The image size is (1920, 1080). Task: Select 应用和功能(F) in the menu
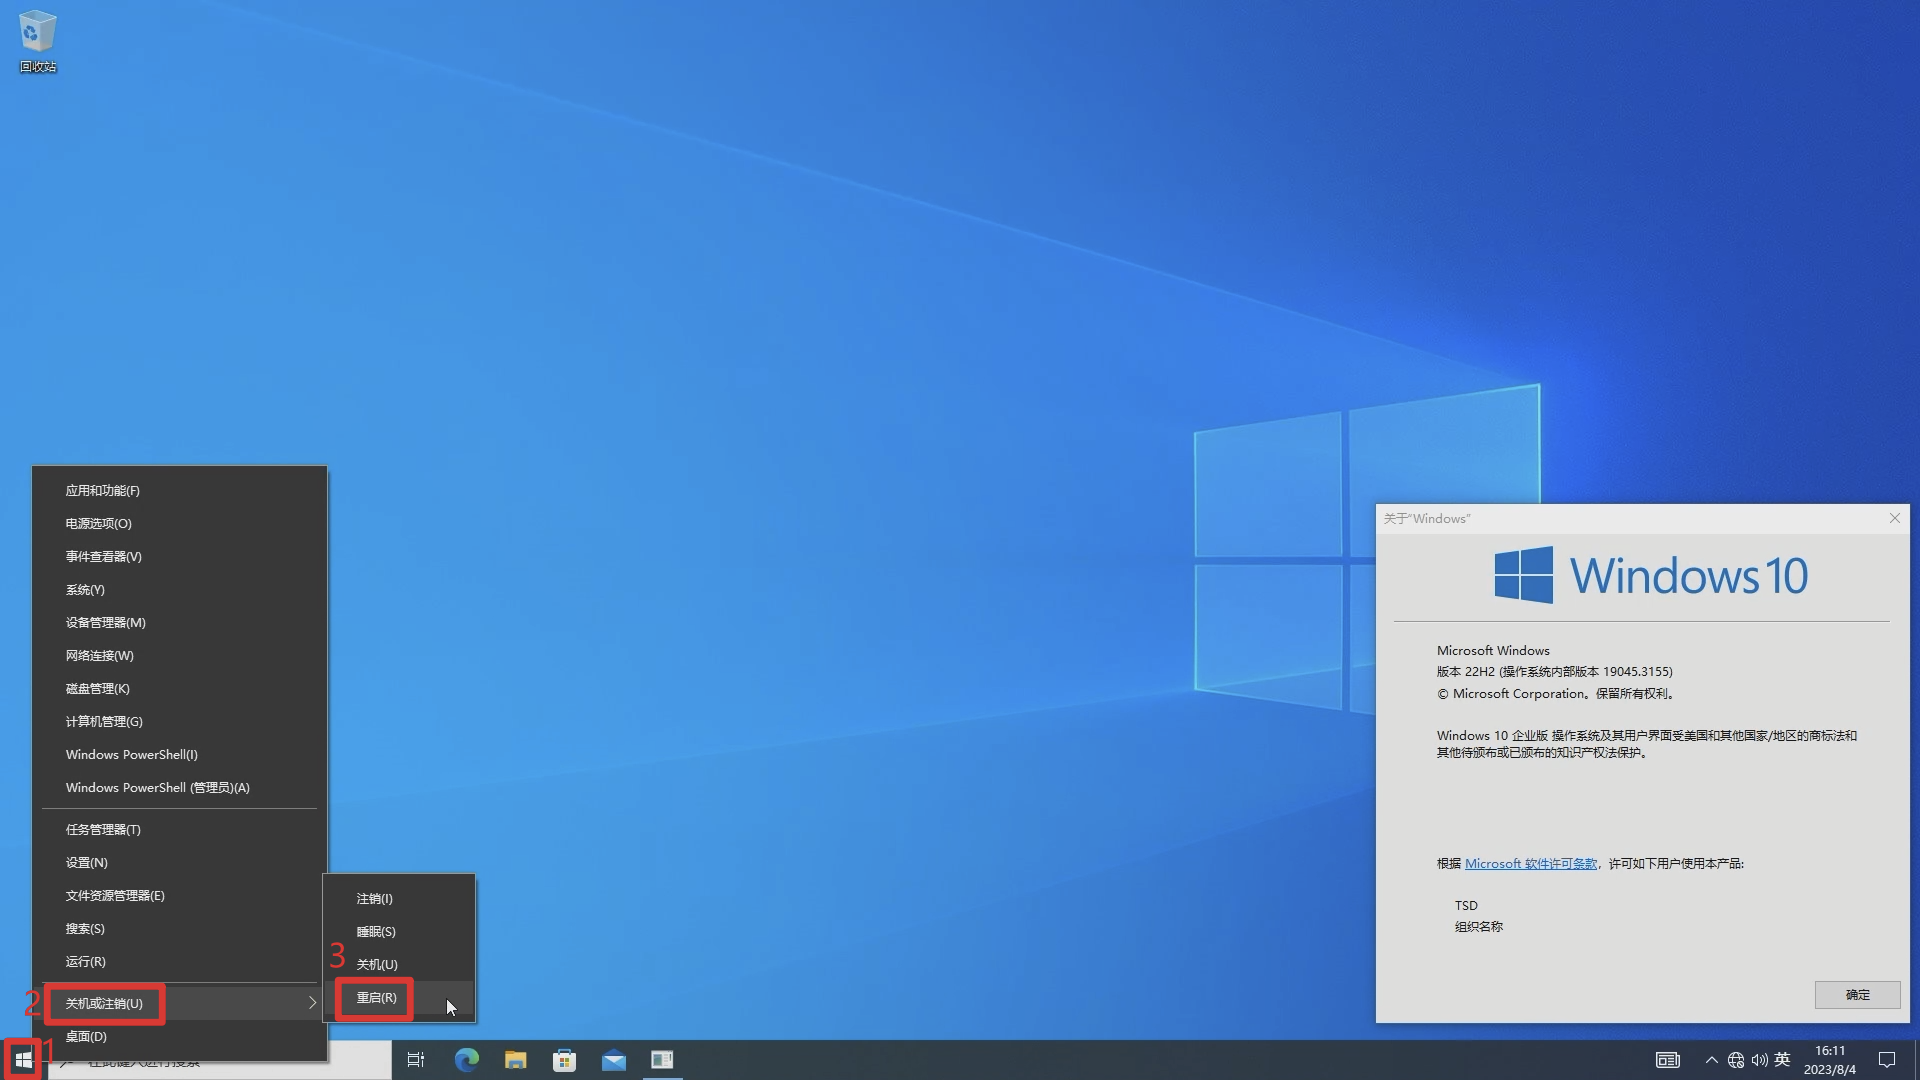point(180,491)
